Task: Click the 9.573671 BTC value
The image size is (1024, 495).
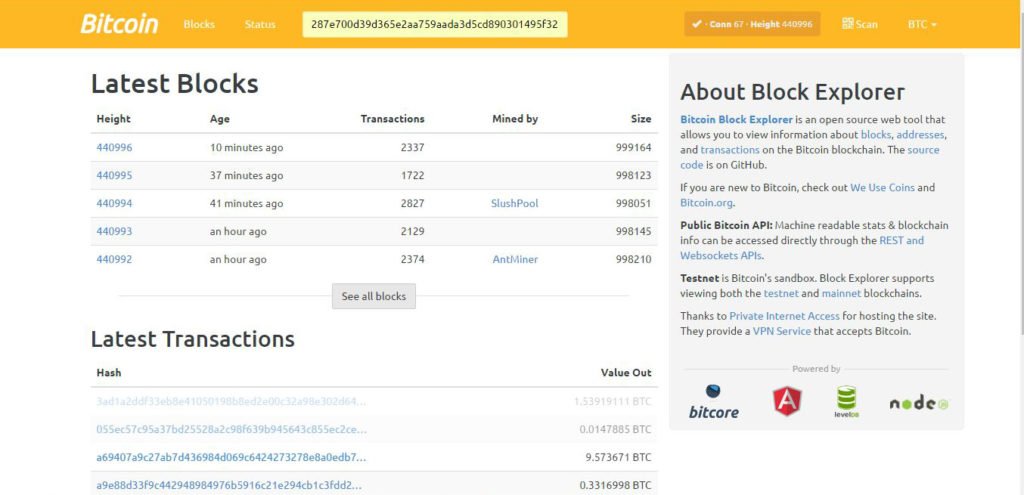Action: click(618, 457)
